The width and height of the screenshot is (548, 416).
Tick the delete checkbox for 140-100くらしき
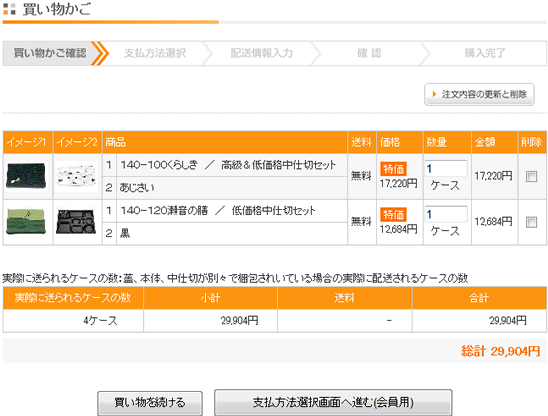coord(531,177)
